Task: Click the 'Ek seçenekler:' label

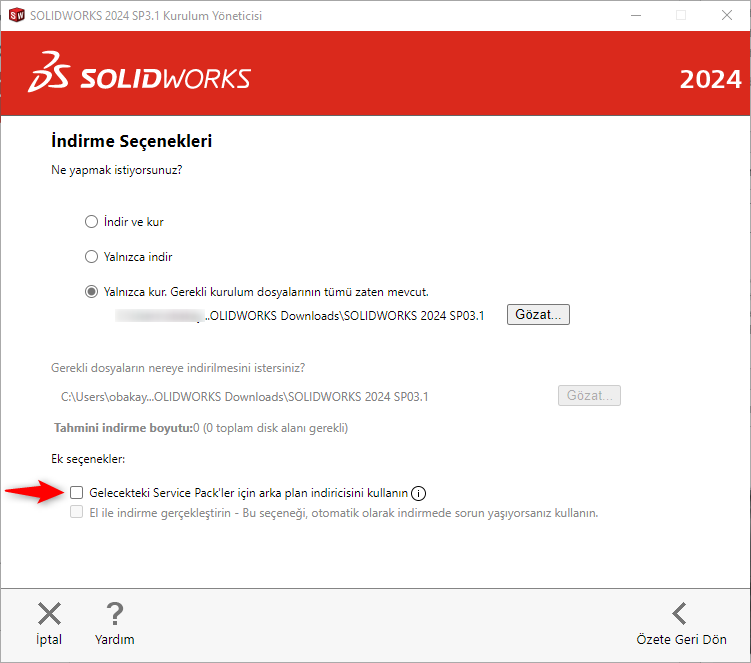Action: (88, 459)
